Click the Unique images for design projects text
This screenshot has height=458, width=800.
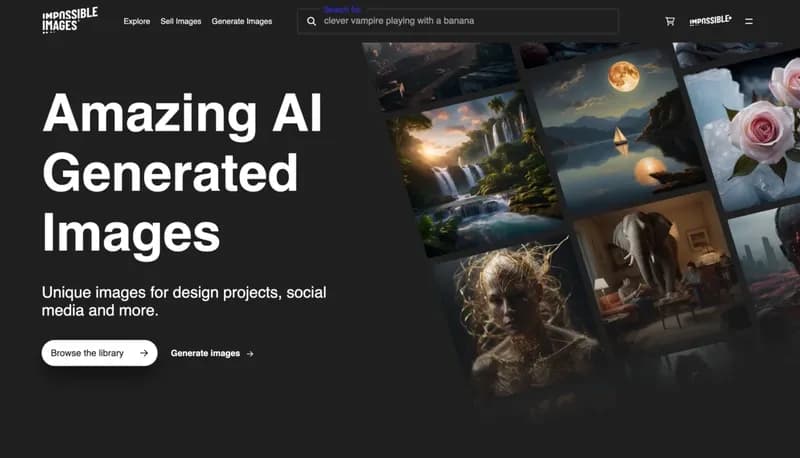(x=184, y=301)
